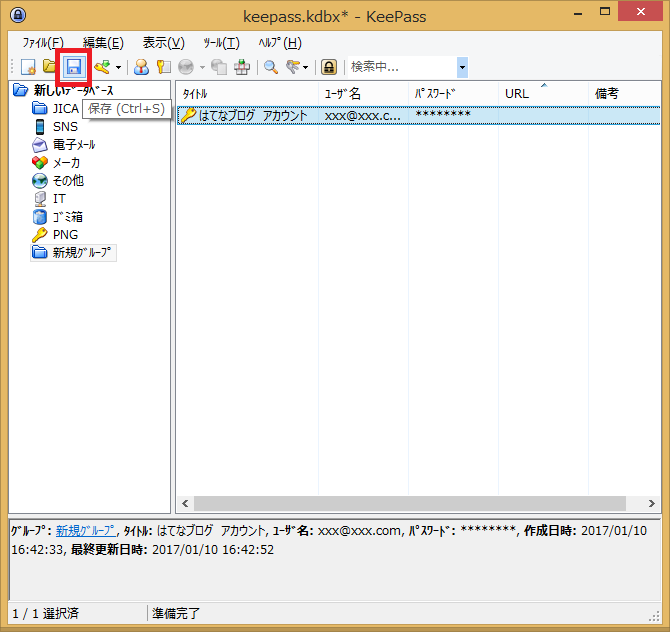
Task: Click the その他 globe icon
Action: [40, 181]
